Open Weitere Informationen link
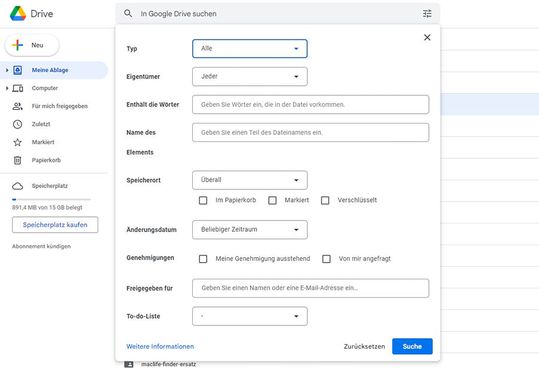The height and width of the screenshot is (368, 539). click(x=160, y=346)
